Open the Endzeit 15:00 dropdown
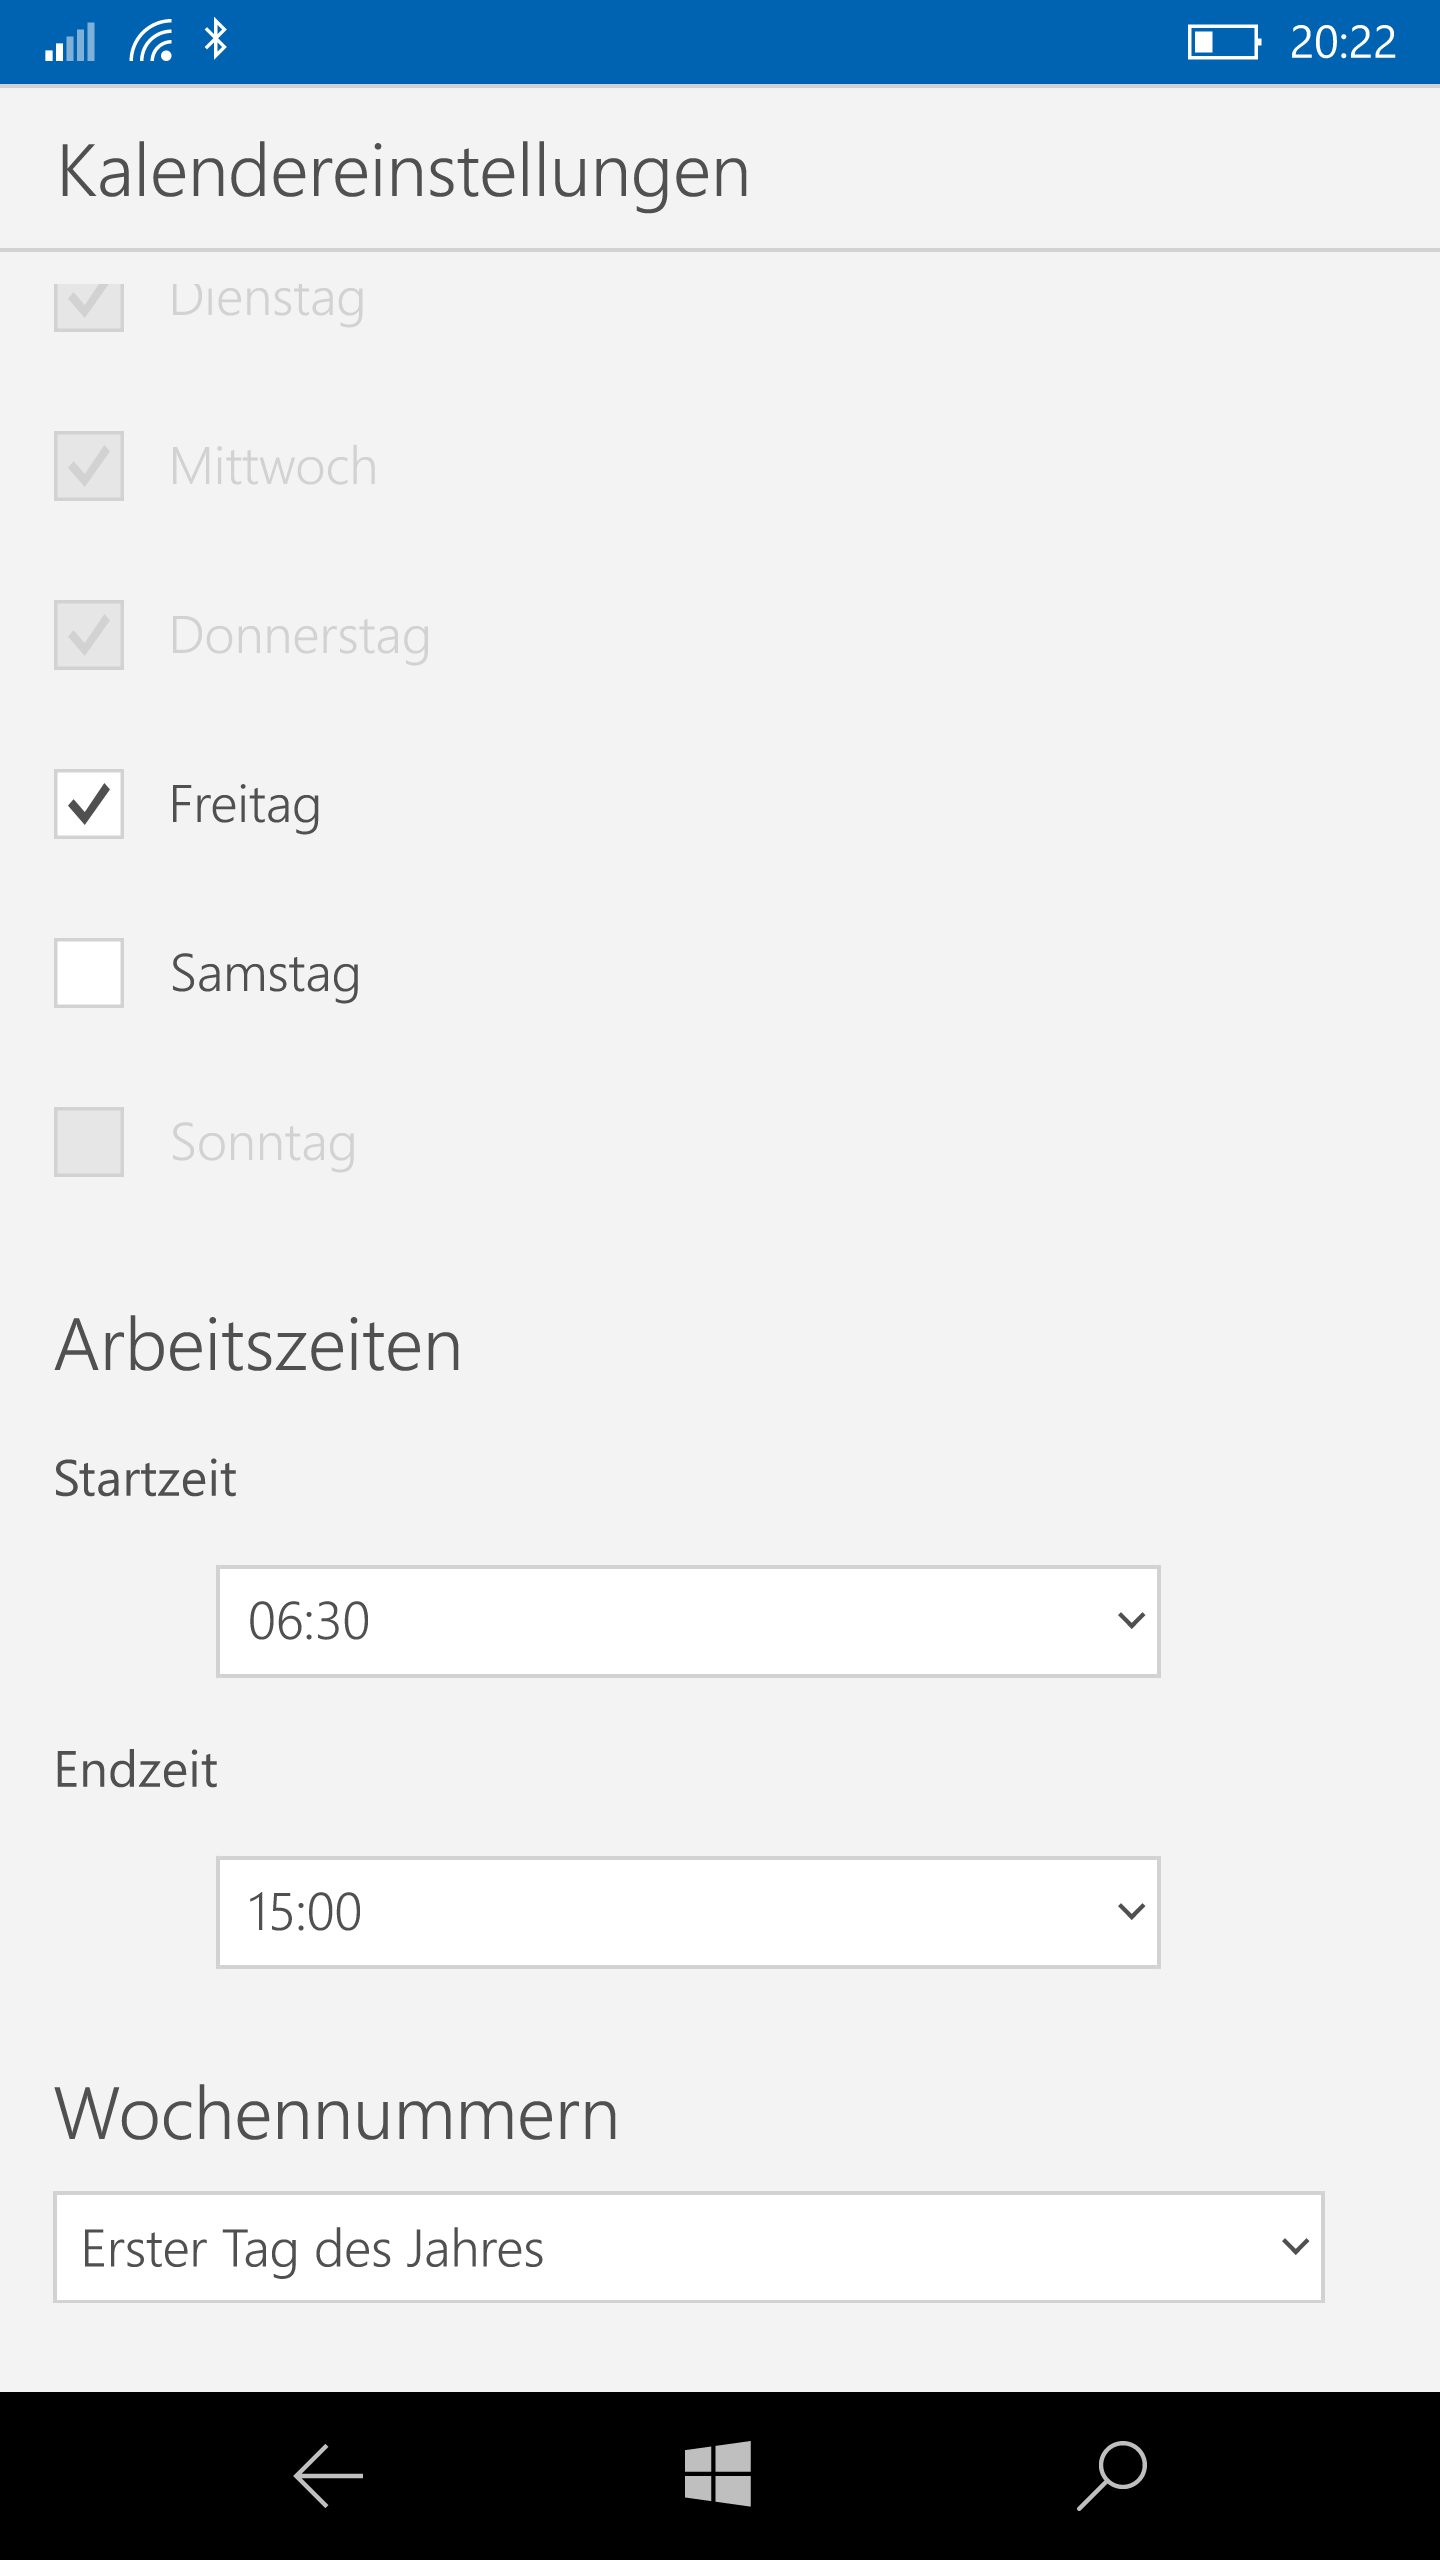 (x=688, y=1912)
